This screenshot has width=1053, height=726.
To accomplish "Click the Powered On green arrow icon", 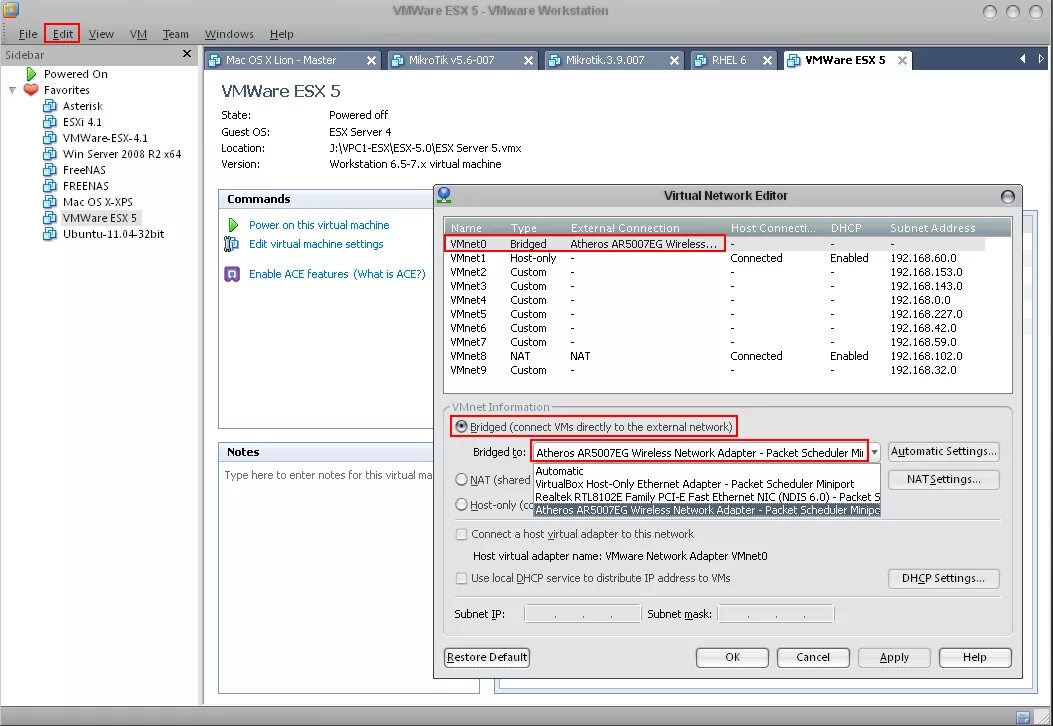I will pos(31,74).
